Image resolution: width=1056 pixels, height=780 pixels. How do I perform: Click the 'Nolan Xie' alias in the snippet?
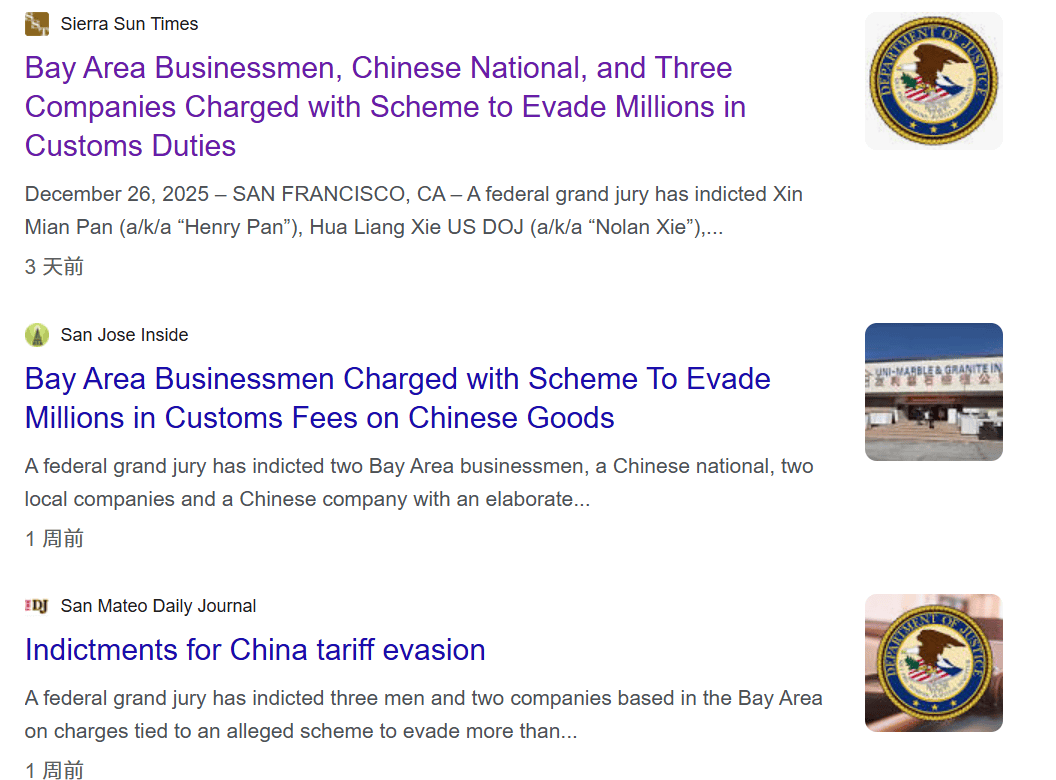[635, 228]
